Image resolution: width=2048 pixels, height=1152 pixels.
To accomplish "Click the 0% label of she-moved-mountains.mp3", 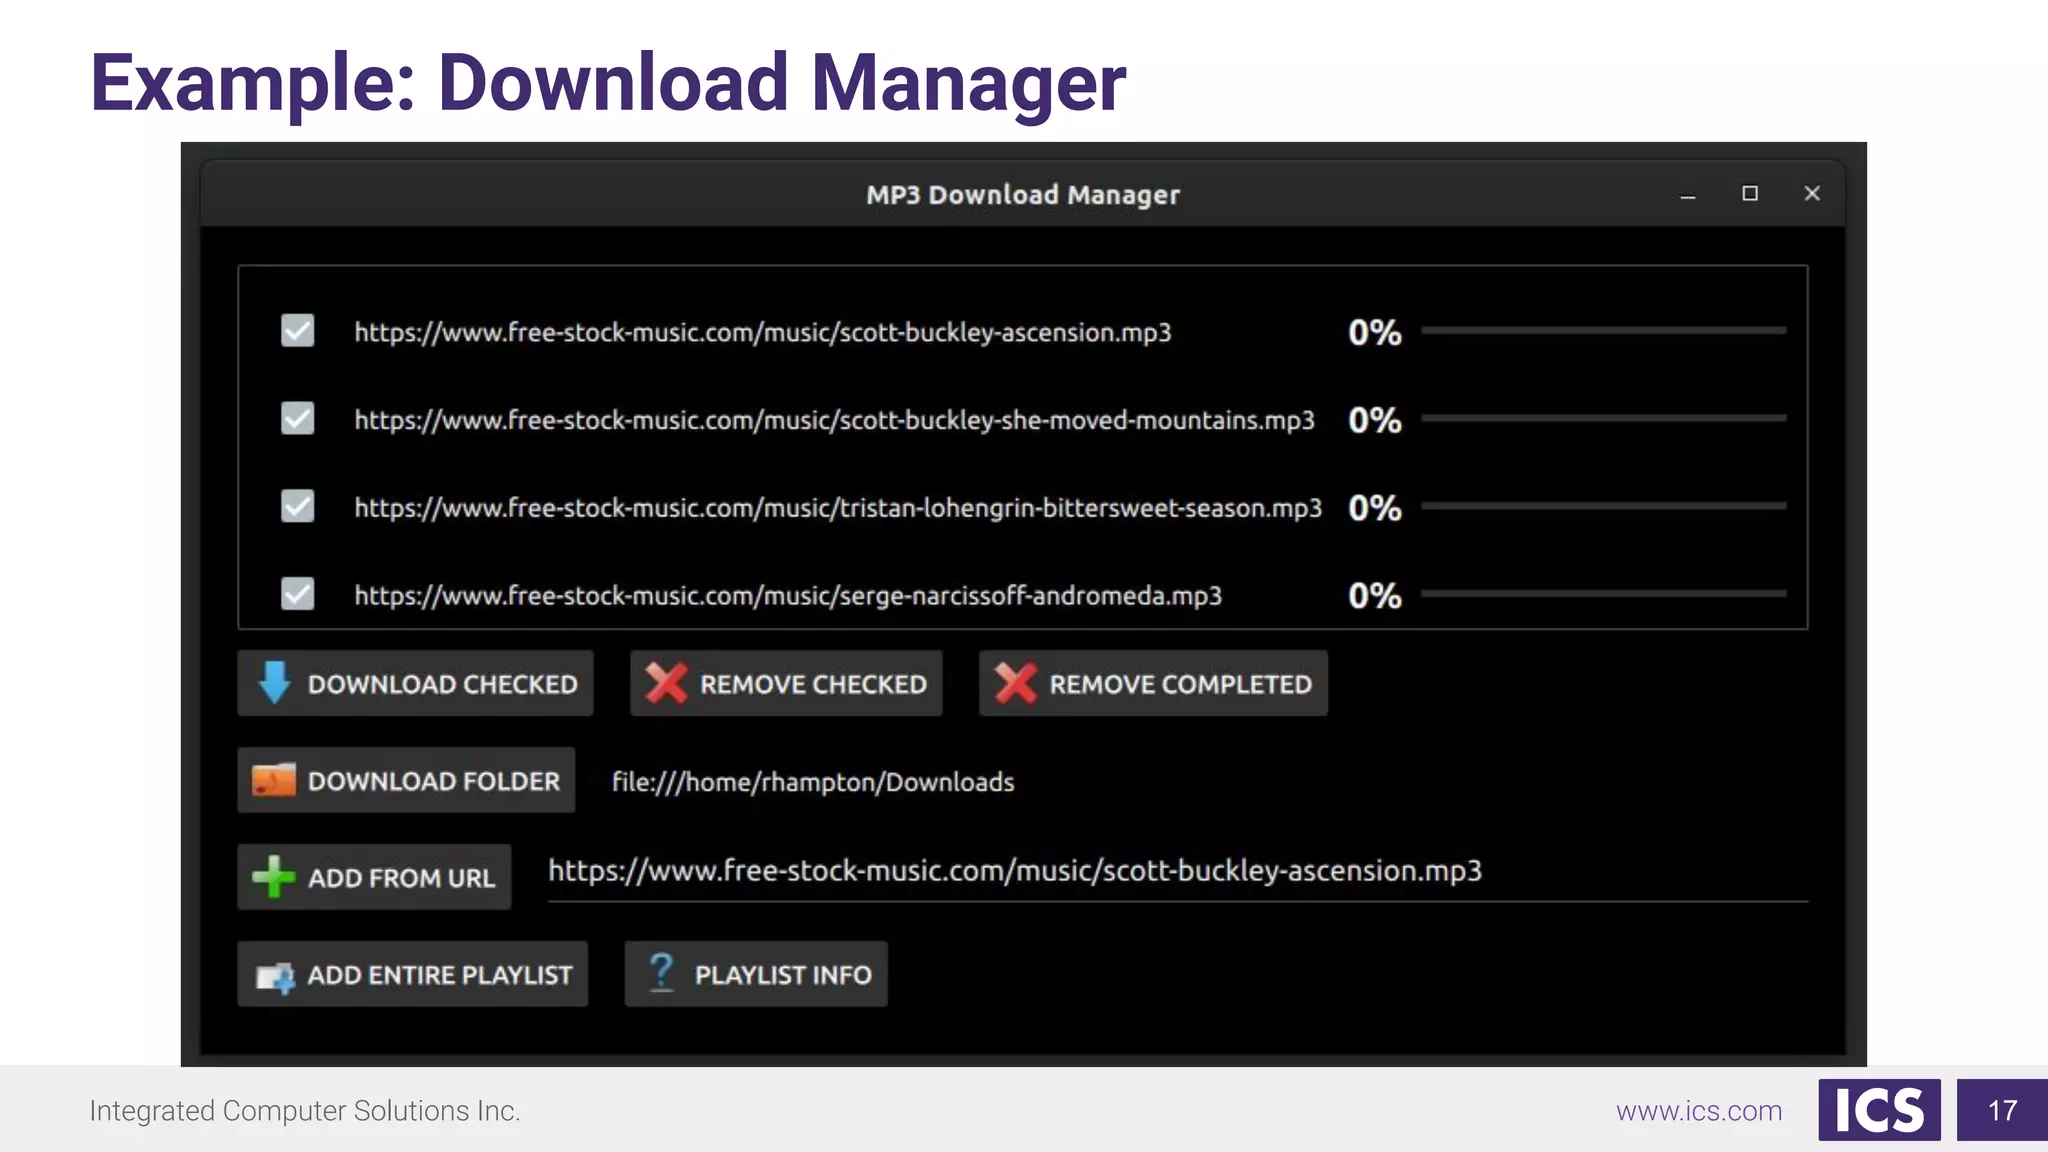I will point(1374,420).
